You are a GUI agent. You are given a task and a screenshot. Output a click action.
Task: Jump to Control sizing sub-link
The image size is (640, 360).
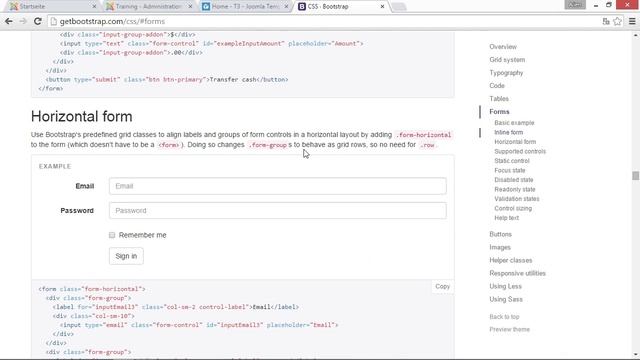513,209
